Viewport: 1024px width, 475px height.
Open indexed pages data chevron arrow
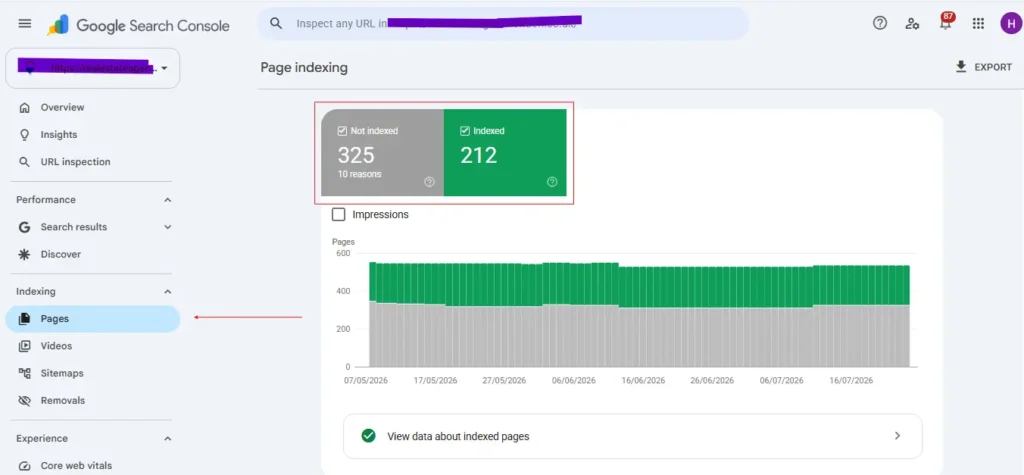click(897, 436)
